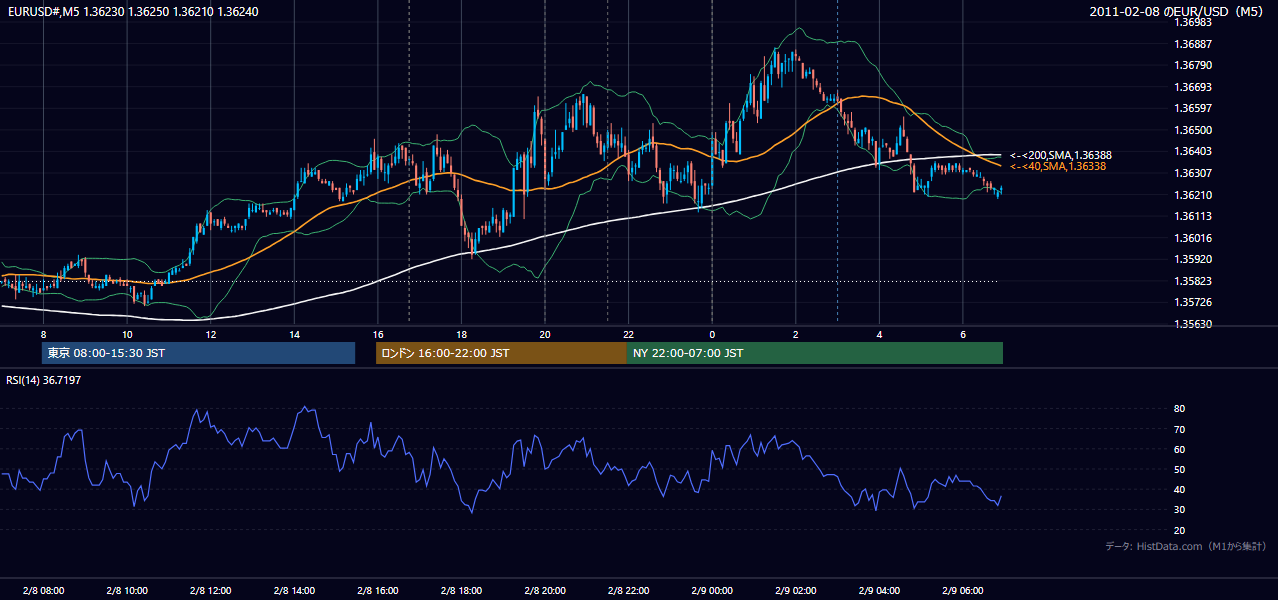Click RSI axis level 60
Viewport: 1278px width, 600px height.
pos(1179,449)
